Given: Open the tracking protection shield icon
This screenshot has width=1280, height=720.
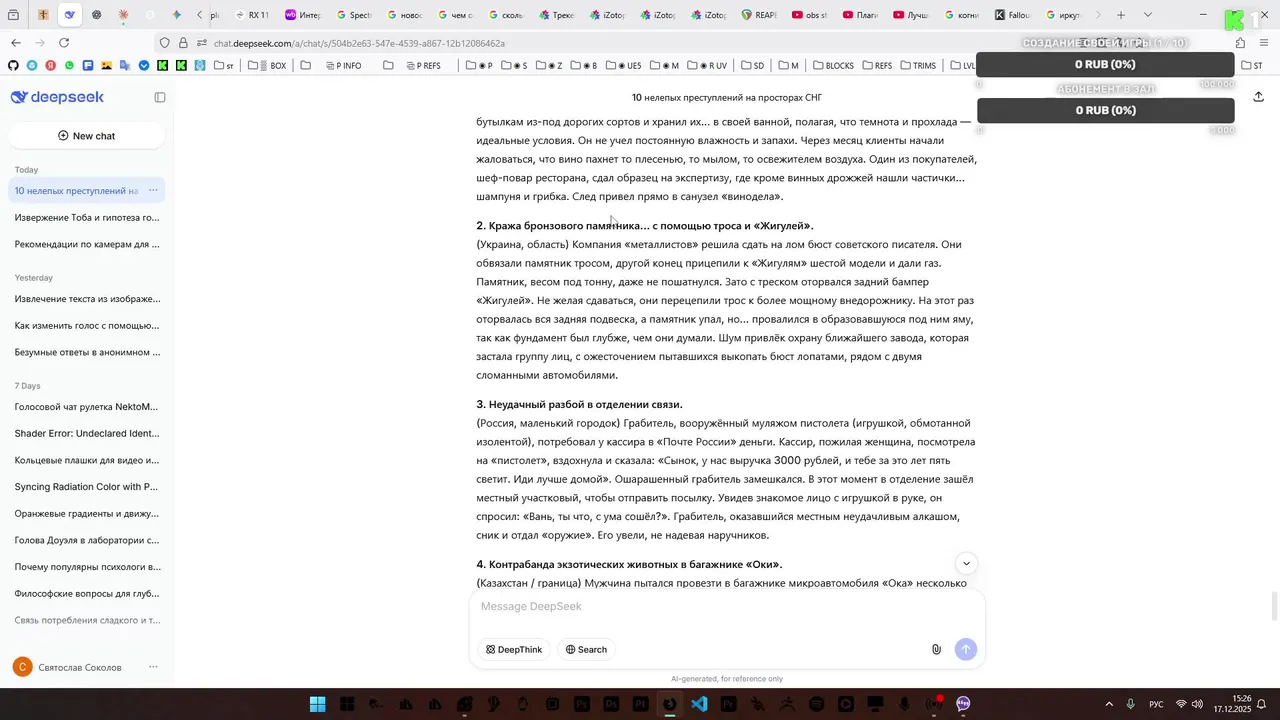Looking at the screenshot, I should [x=164, y=43].
